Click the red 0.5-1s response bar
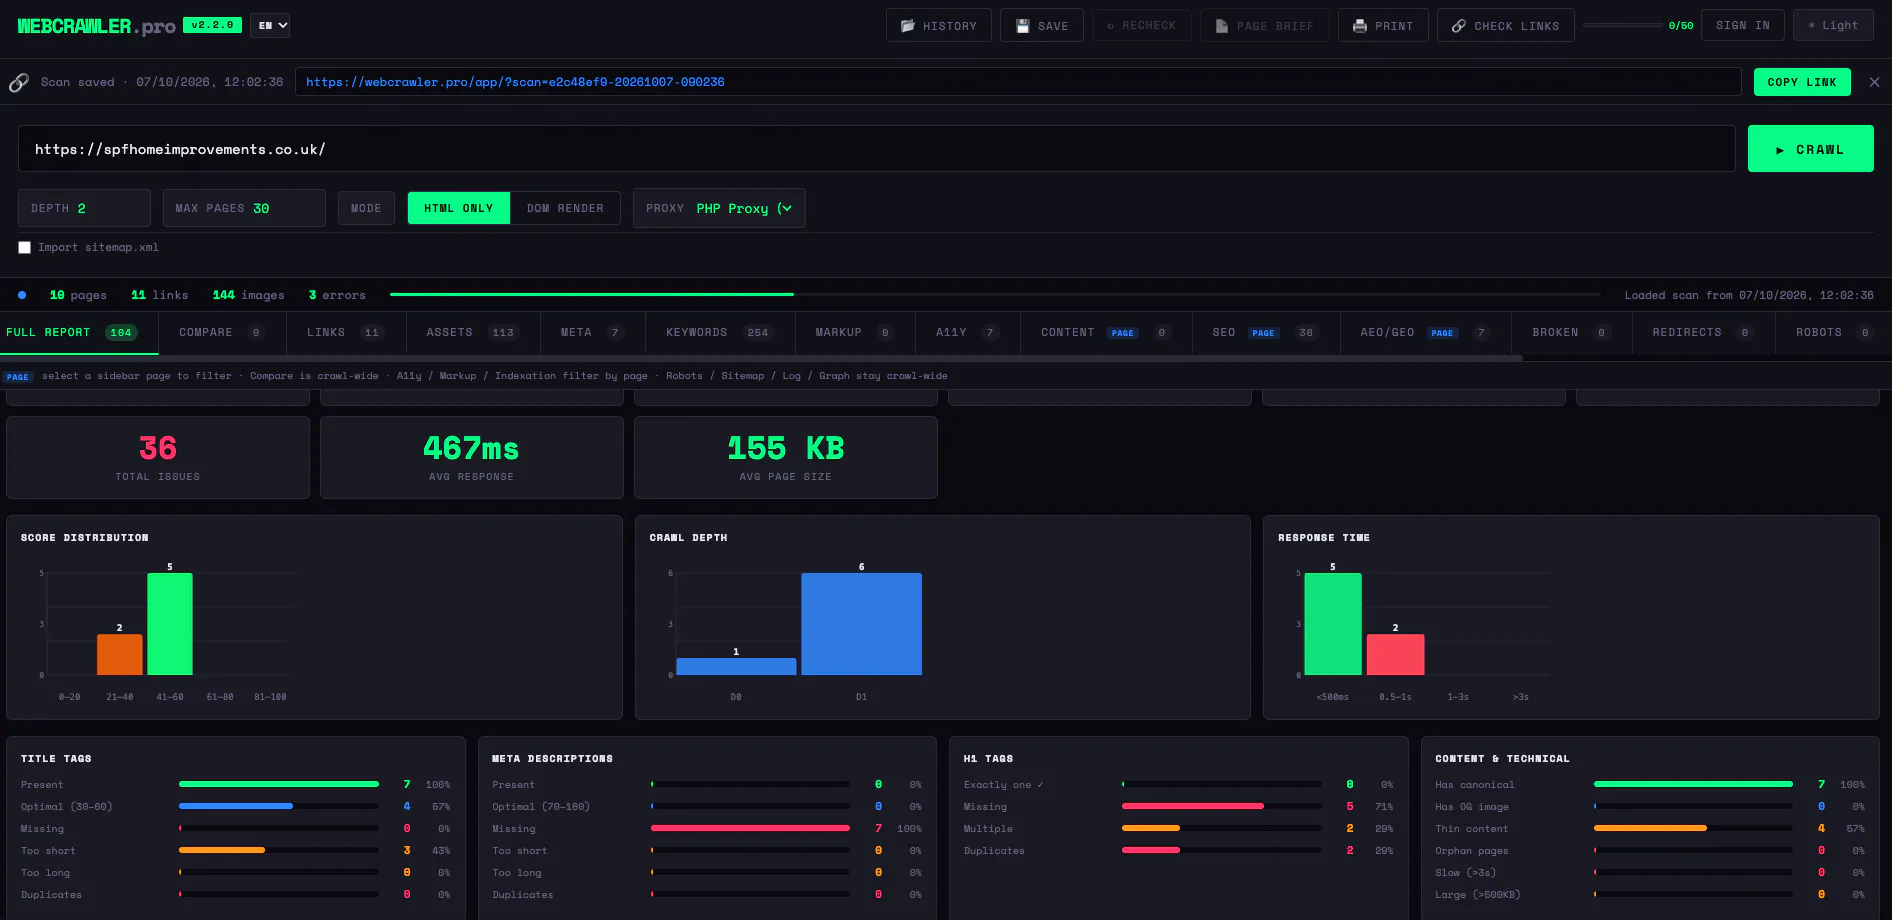1892x920 pixels. 1395,654
